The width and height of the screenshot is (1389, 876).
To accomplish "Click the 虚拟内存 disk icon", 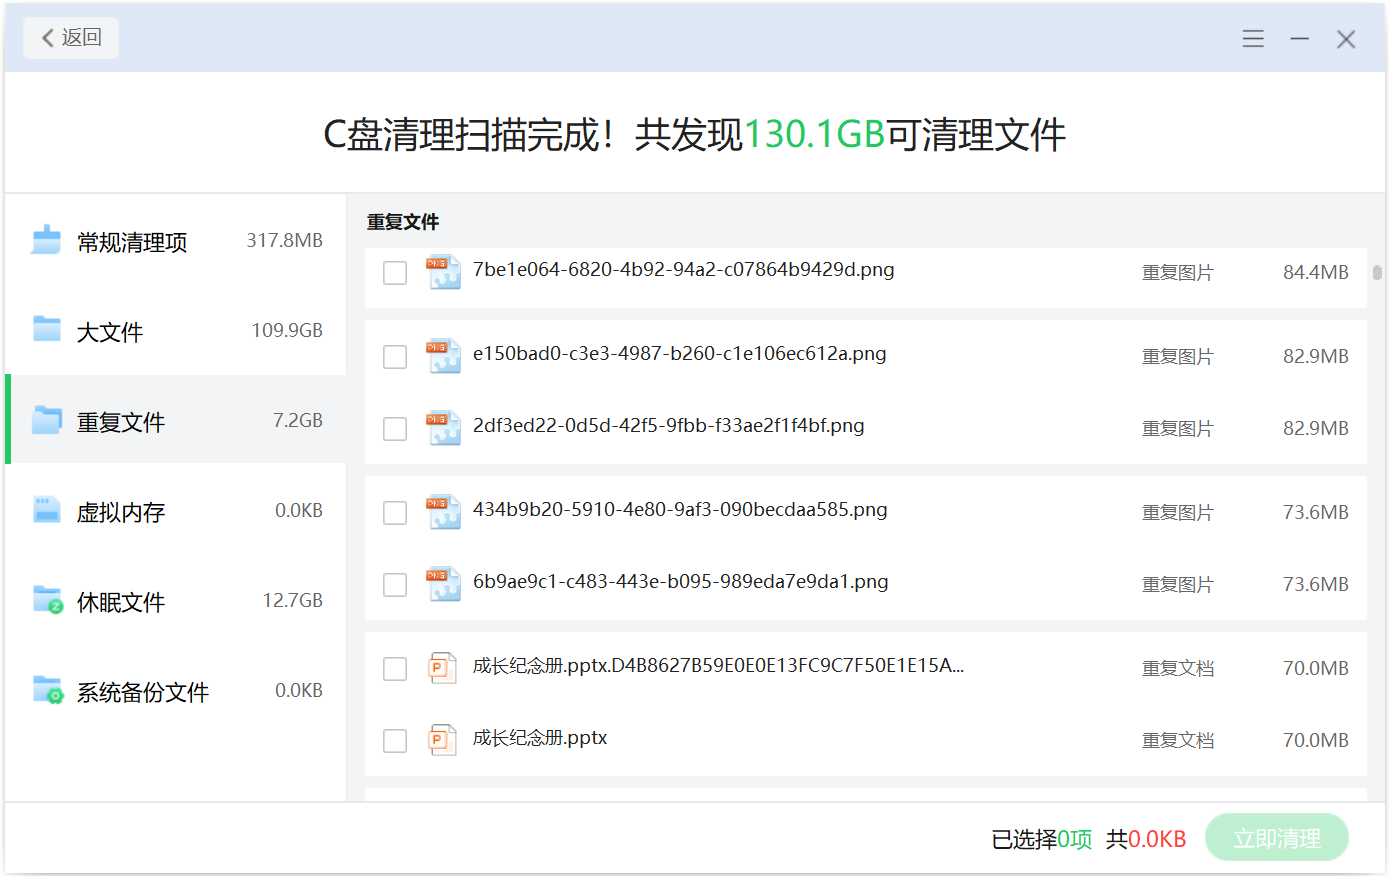I will point(47,509).
